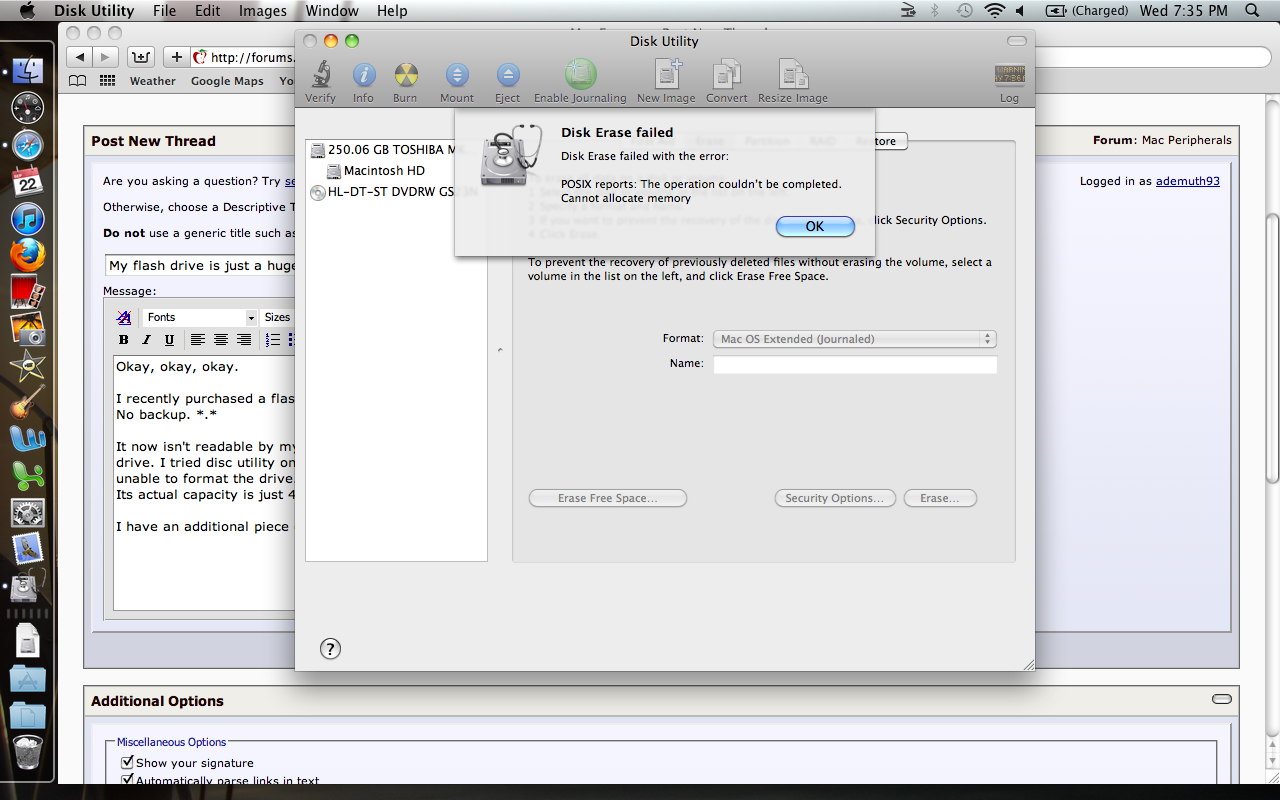Screen dimensions: 1280x800
Task: Click the Wi-Fi status menu icon
Action: click(994, 11)
